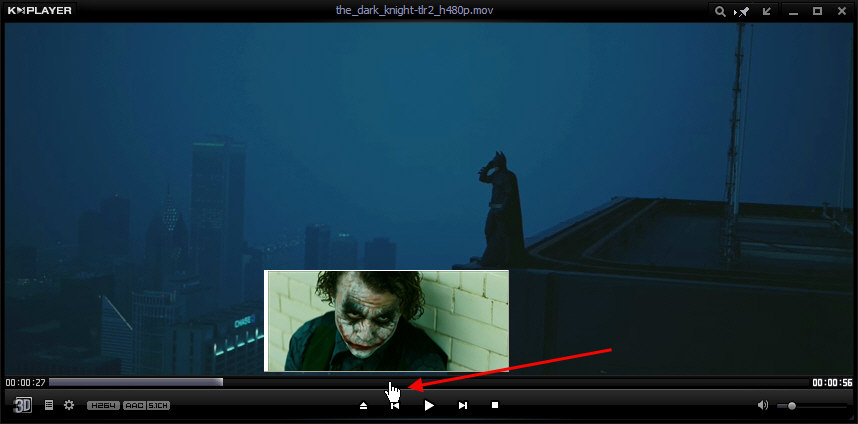Expand the small arrow beside the pin icon
The image size is (858, 424).
pos(735,12)
